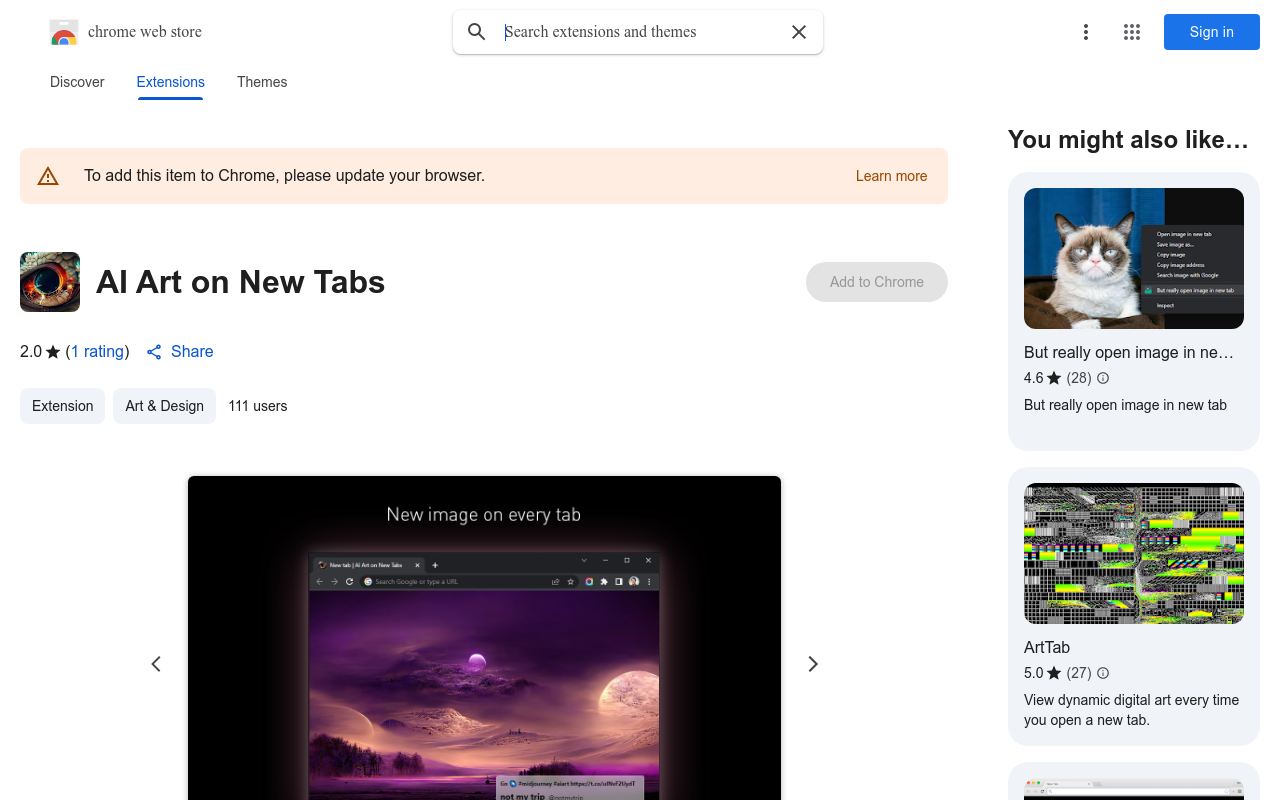Click the New image on every tab screenshot

point(484,638)
